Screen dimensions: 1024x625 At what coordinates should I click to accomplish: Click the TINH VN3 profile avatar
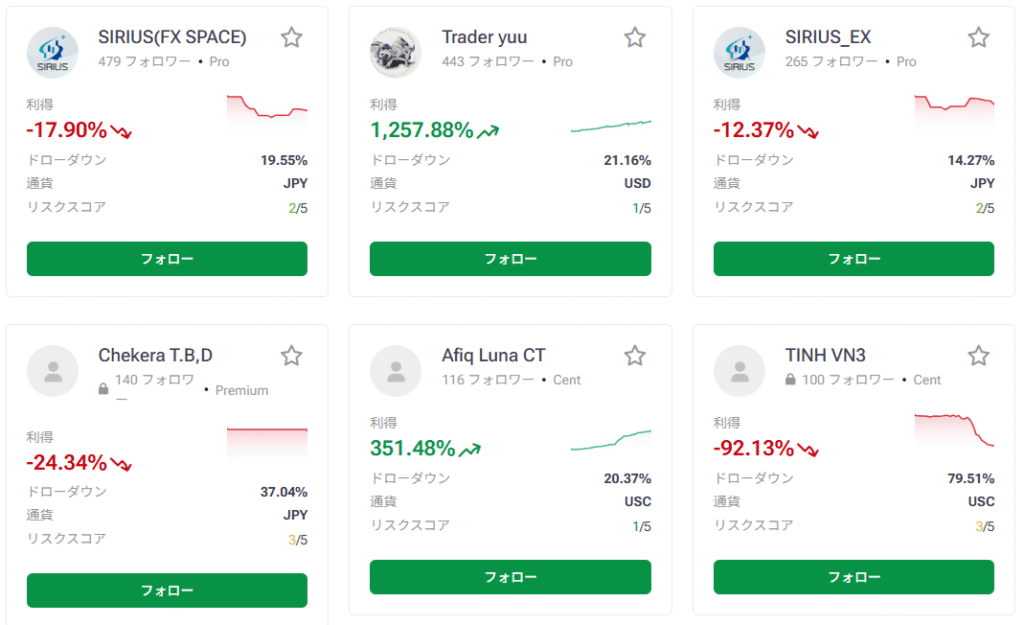pyautogui.click(x=739, y=371)
